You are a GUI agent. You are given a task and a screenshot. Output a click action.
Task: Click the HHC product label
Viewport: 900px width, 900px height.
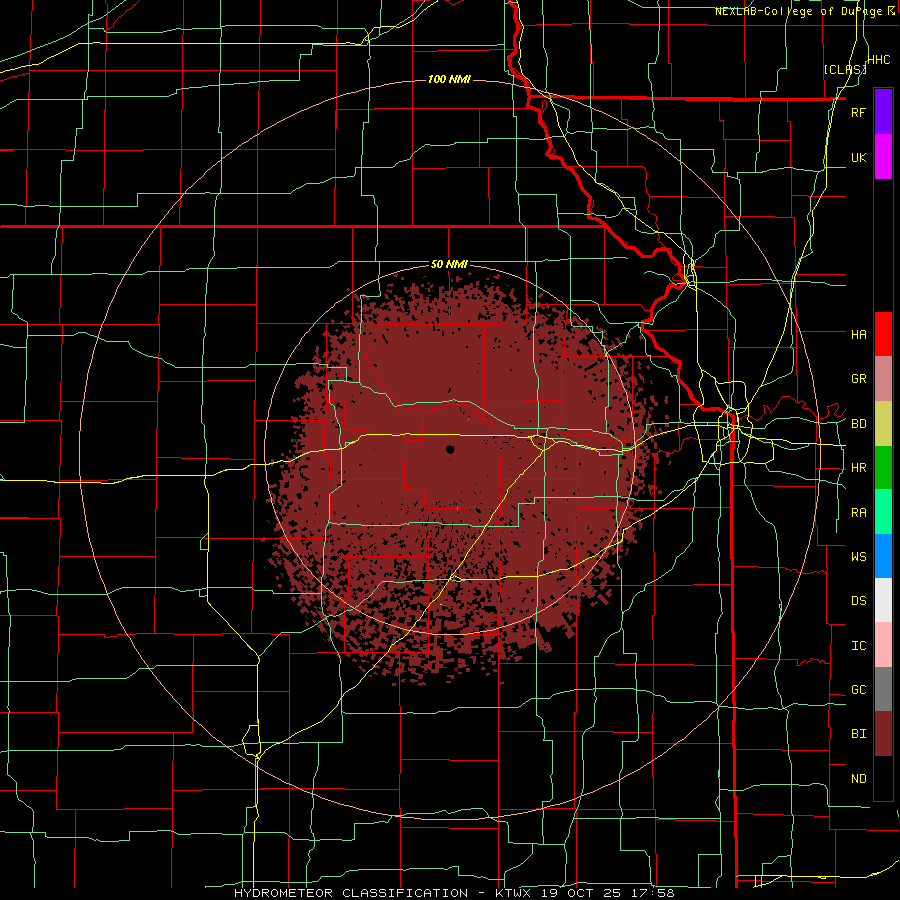(x=879, y=60)
